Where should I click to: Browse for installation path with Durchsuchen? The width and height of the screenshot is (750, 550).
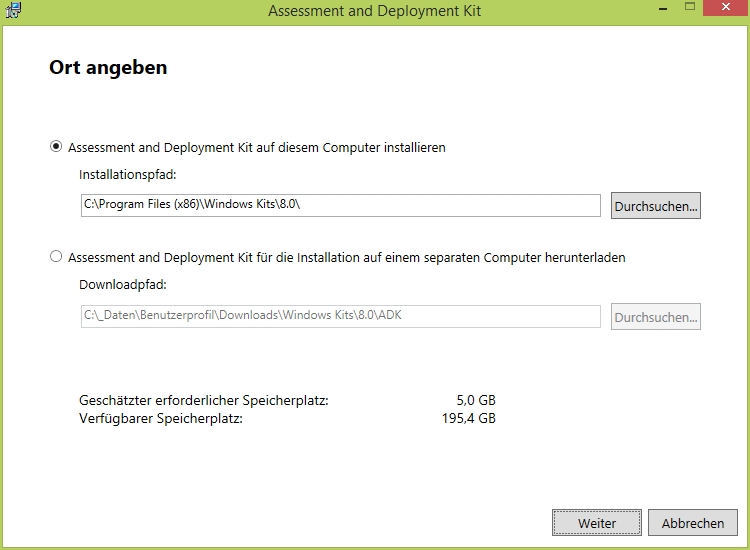tap(656, 206)
